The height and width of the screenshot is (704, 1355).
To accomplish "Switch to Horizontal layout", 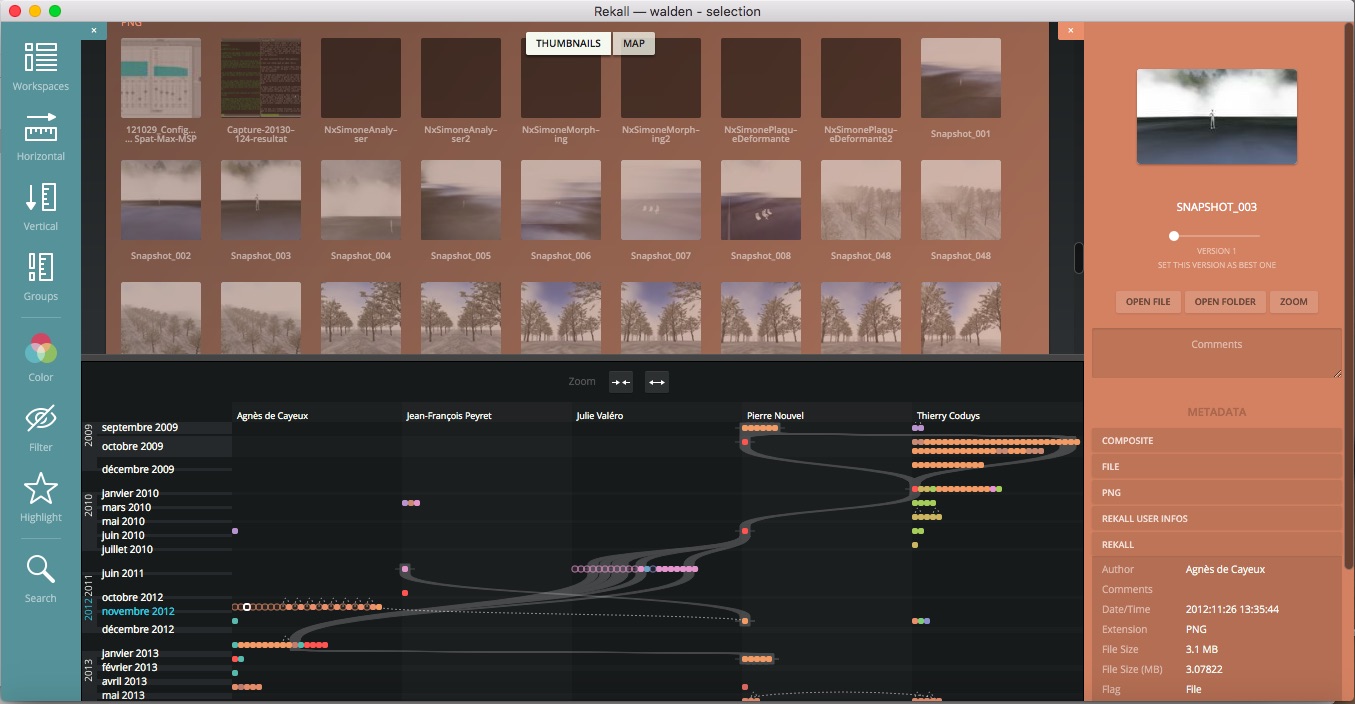I will (x=41, y=136).
